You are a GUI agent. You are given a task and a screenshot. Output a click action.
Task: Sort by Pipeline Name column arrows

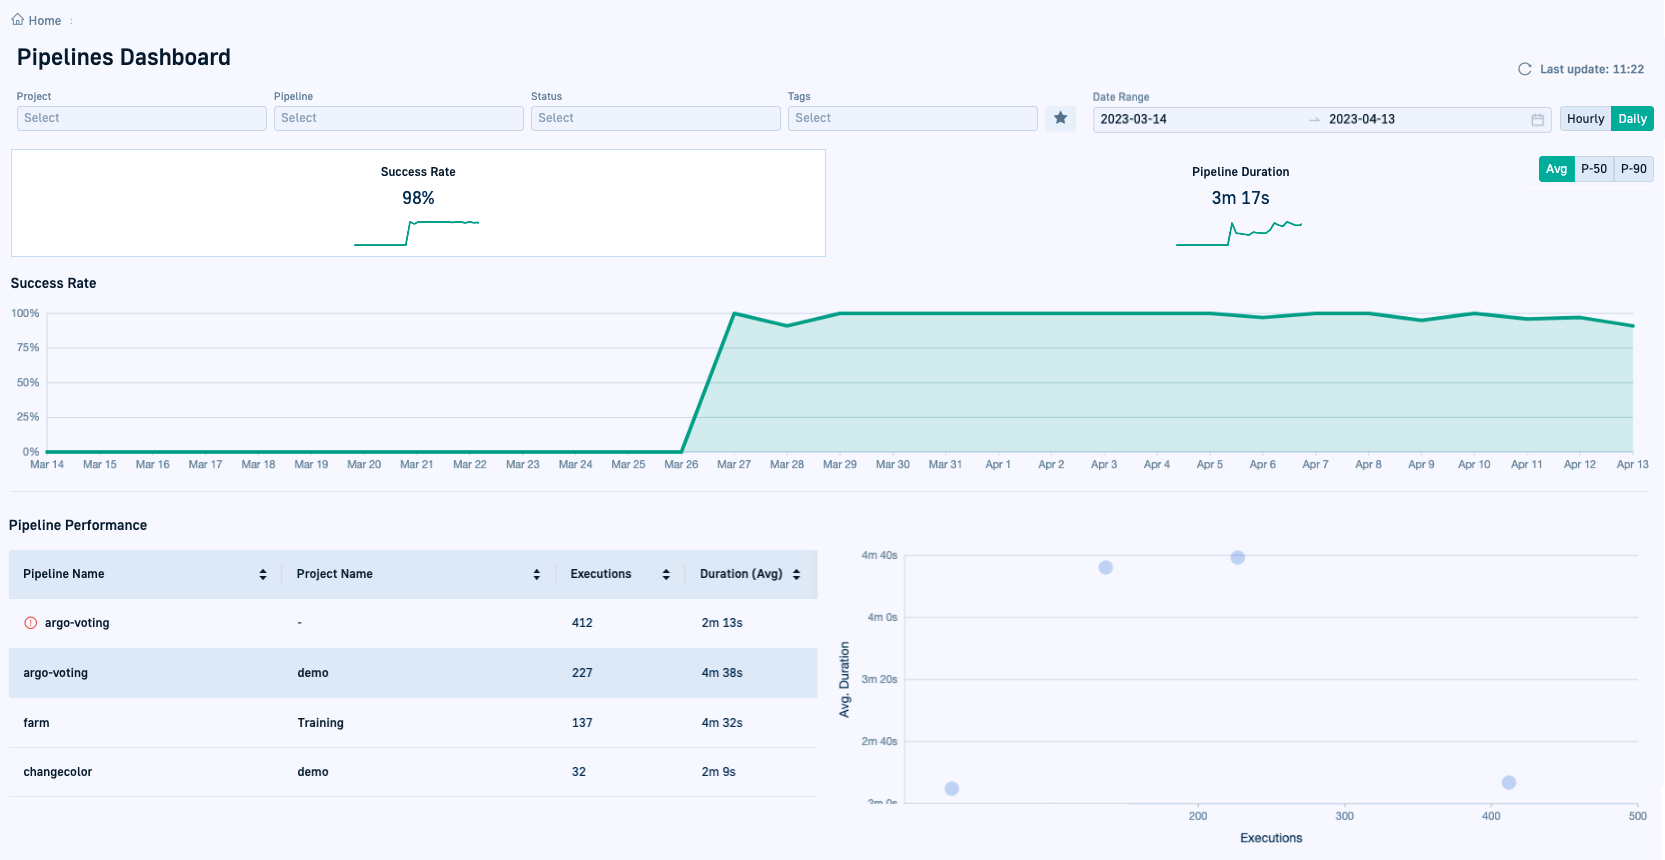tap(263, 574)
